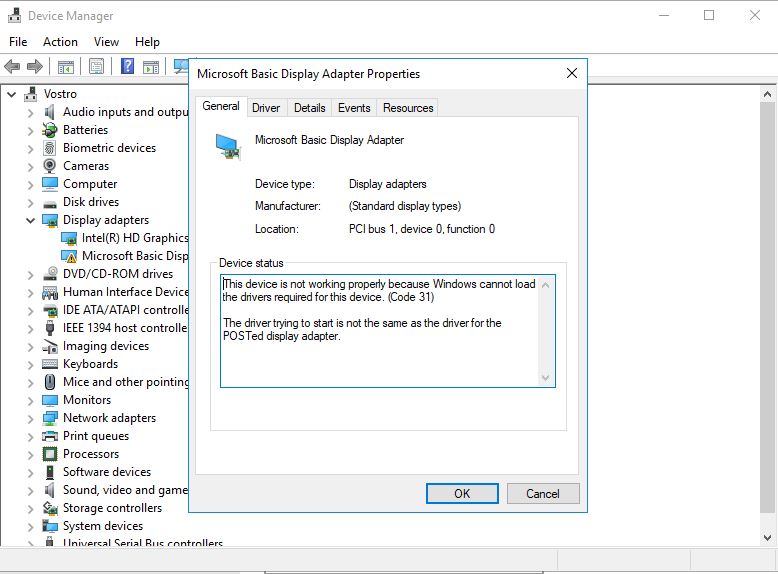Screen dimensions: 778x574
Task: Select IDE ATA/ATAPI controllers tree item
Action: (126, 310)
